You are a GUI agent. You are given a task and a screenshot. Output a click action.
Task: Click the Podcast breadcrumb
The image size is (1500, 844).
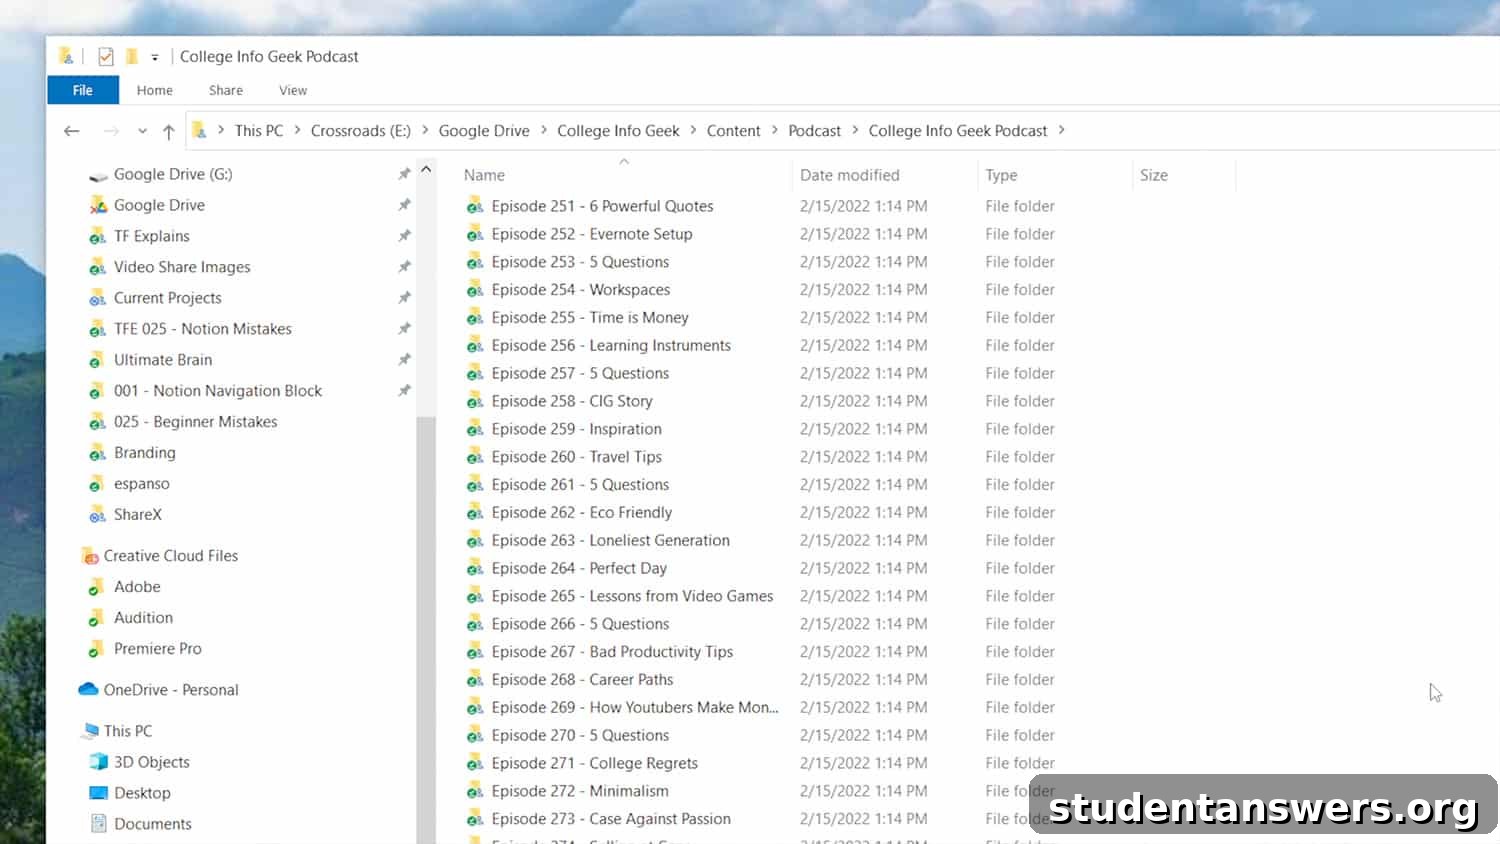click(815, 131)
